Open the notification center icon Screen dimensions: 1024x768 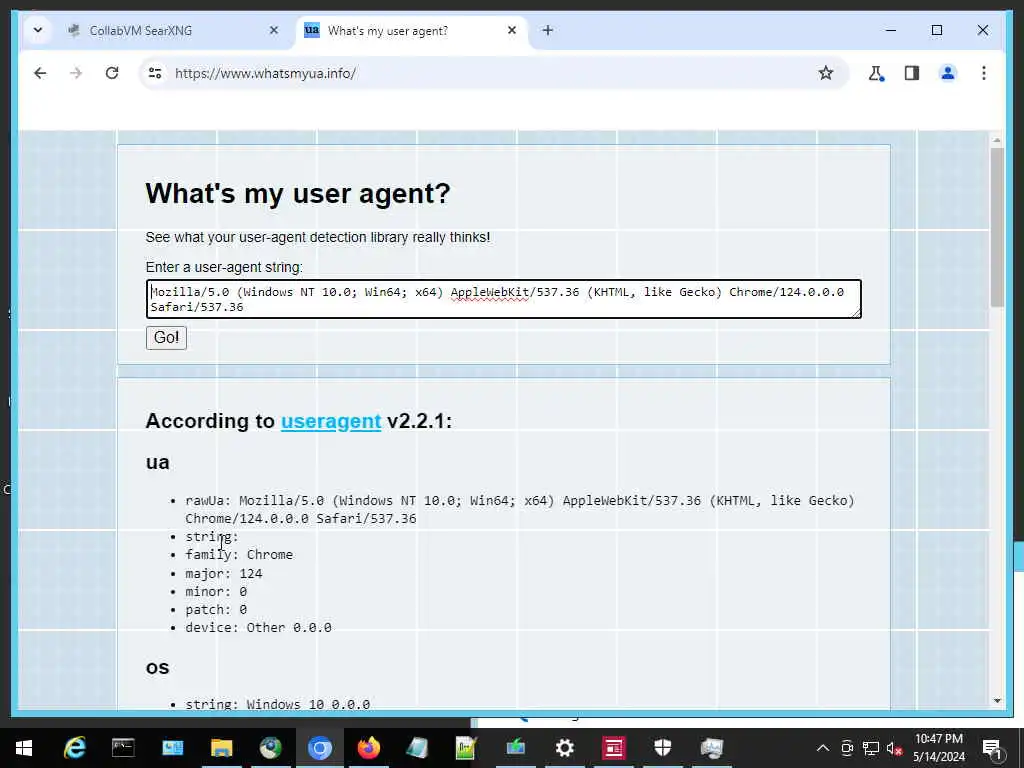tap(992, 748)
